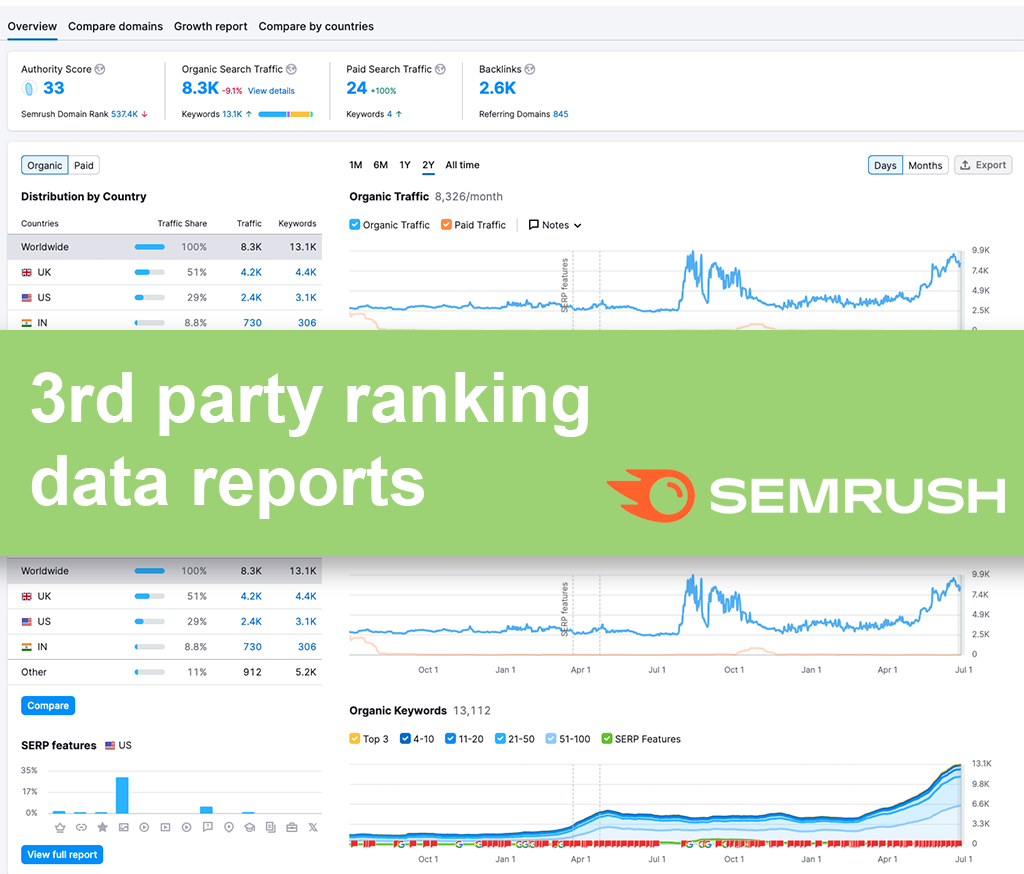Click the View full report button
The height and width of the screenshot is (874, 1024).
62,854
